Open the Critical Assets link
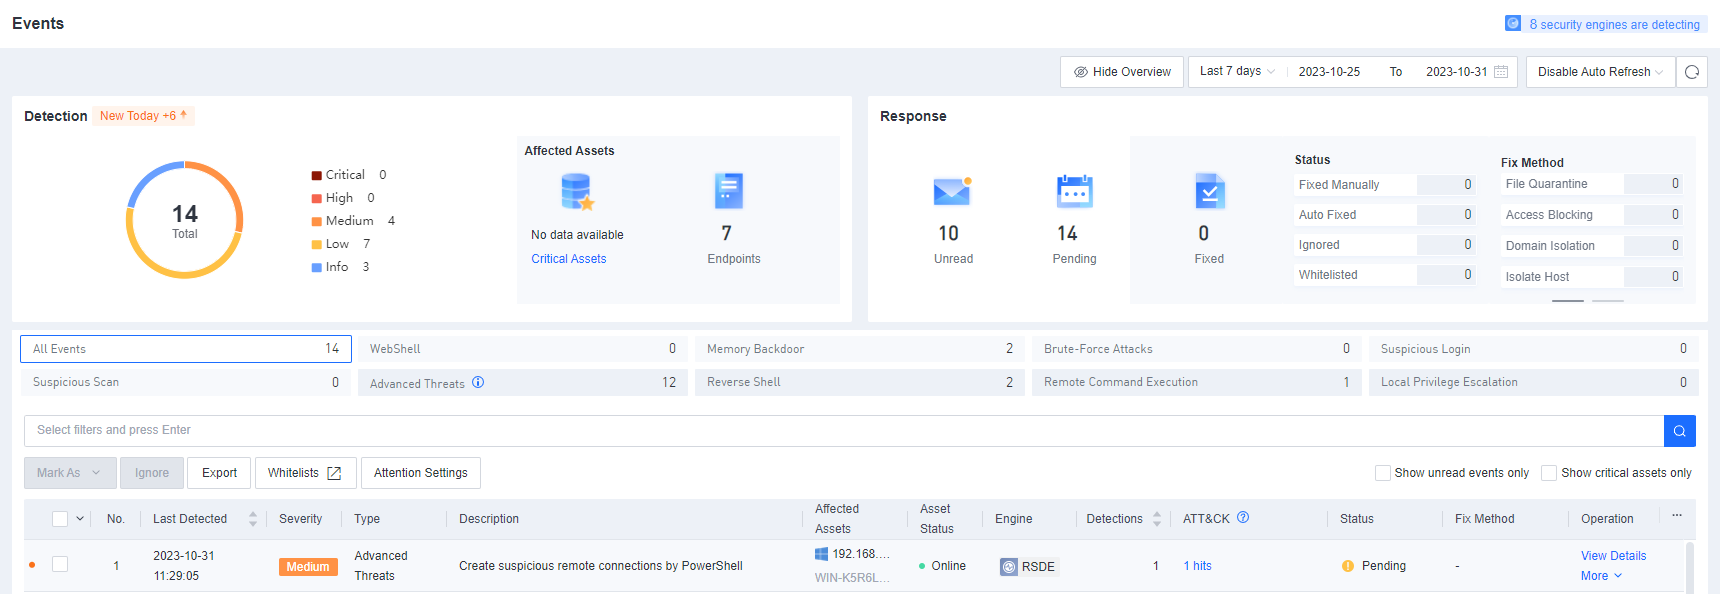This screenshot has height=594, width=1720. (x=568, y=259)
